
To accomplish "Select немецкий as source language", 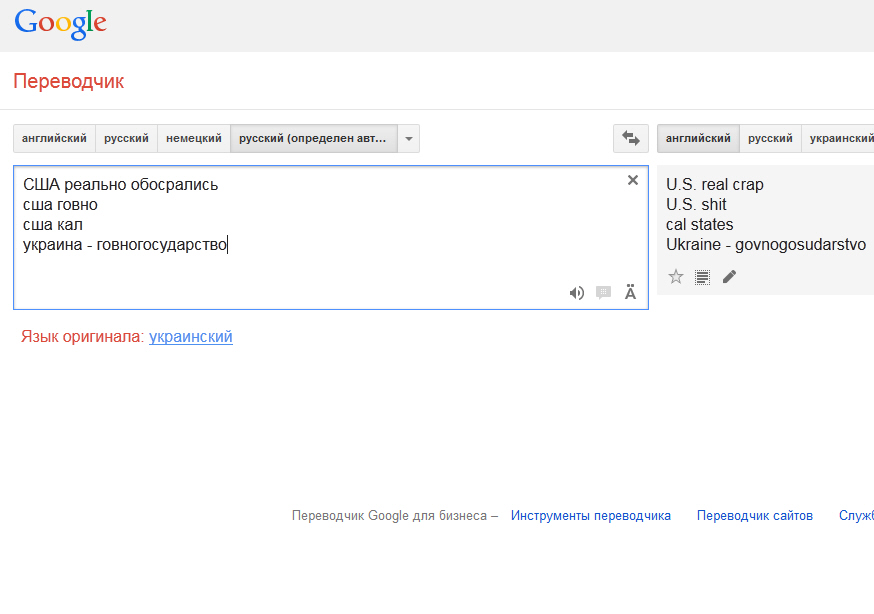I will click(x=194, y=138).
